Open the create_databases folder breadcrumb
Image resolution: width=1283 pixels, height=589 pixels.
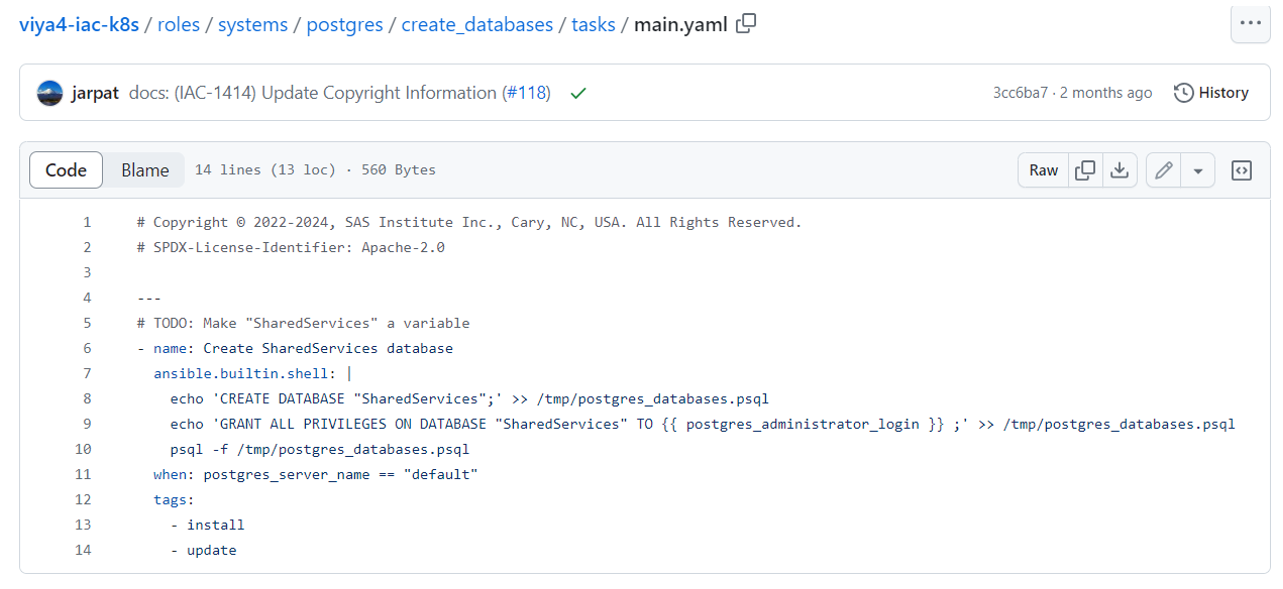click(x=477, y=24)
